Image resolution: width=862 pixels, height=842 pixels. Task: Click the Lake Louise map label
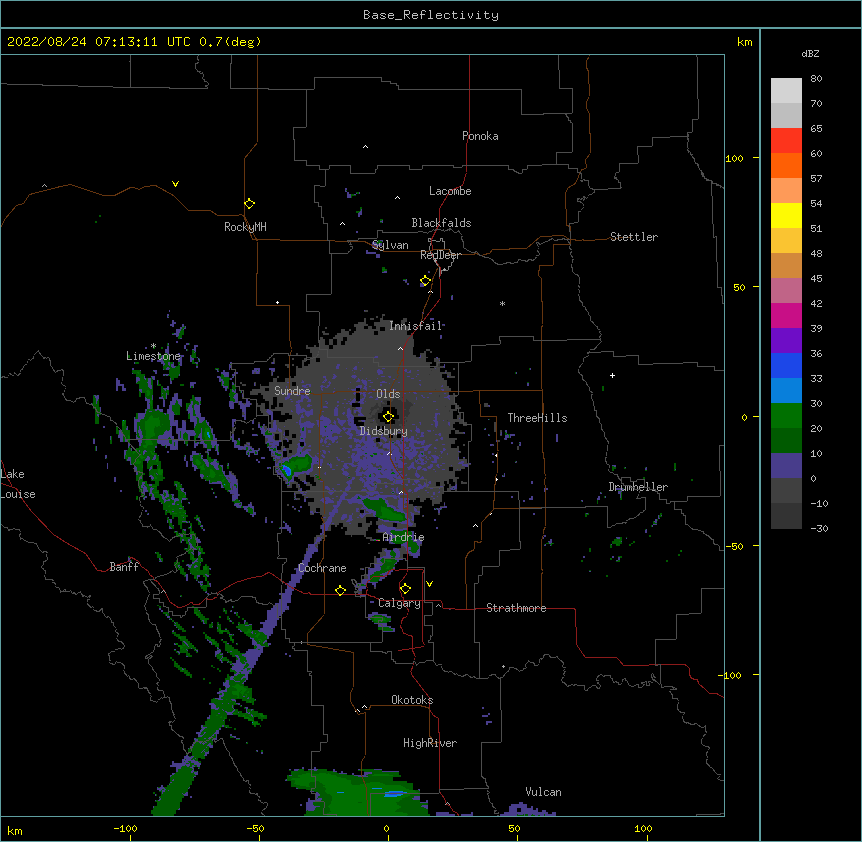click(x=18, y=484)
